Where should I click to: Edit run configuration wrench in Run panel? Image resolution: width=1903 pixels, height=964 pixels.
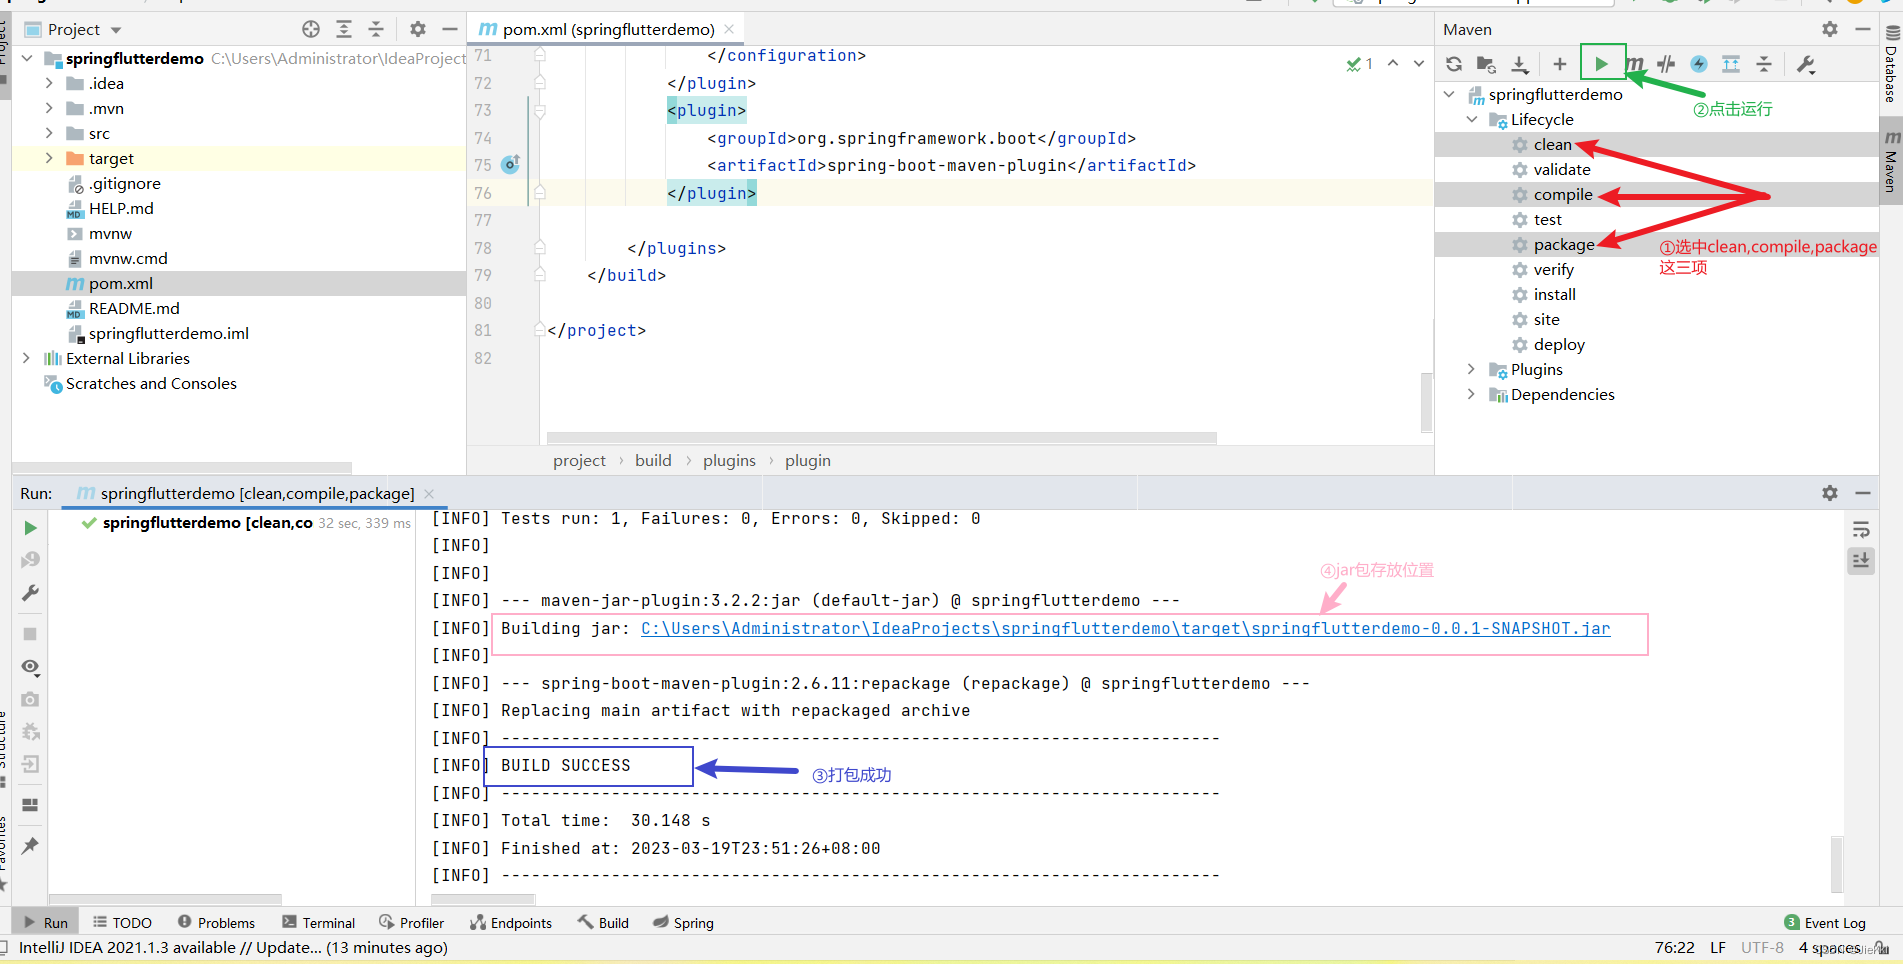click(30, 593)
